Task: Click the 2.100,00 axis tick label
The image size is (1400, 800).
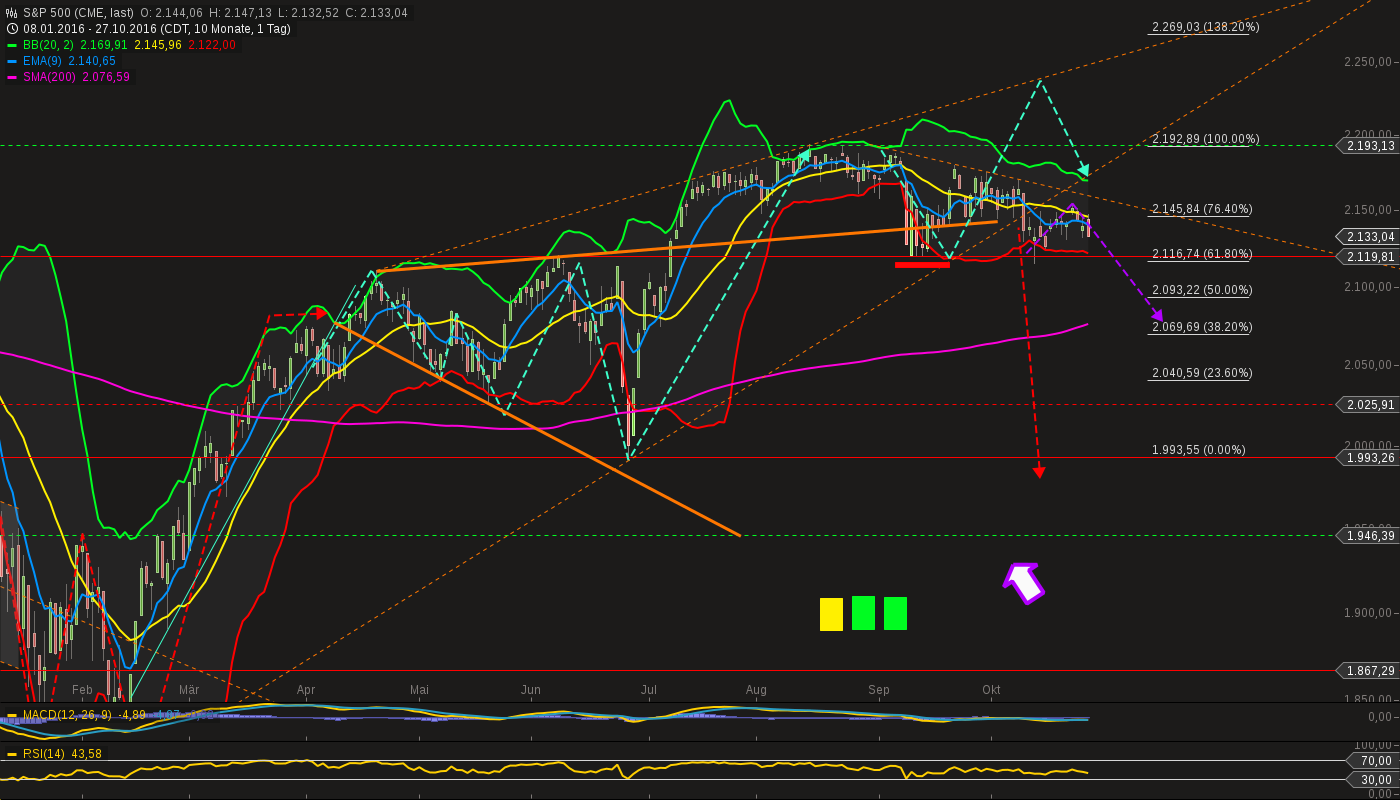Action: pyautogui.click(x=1369, y=287)
